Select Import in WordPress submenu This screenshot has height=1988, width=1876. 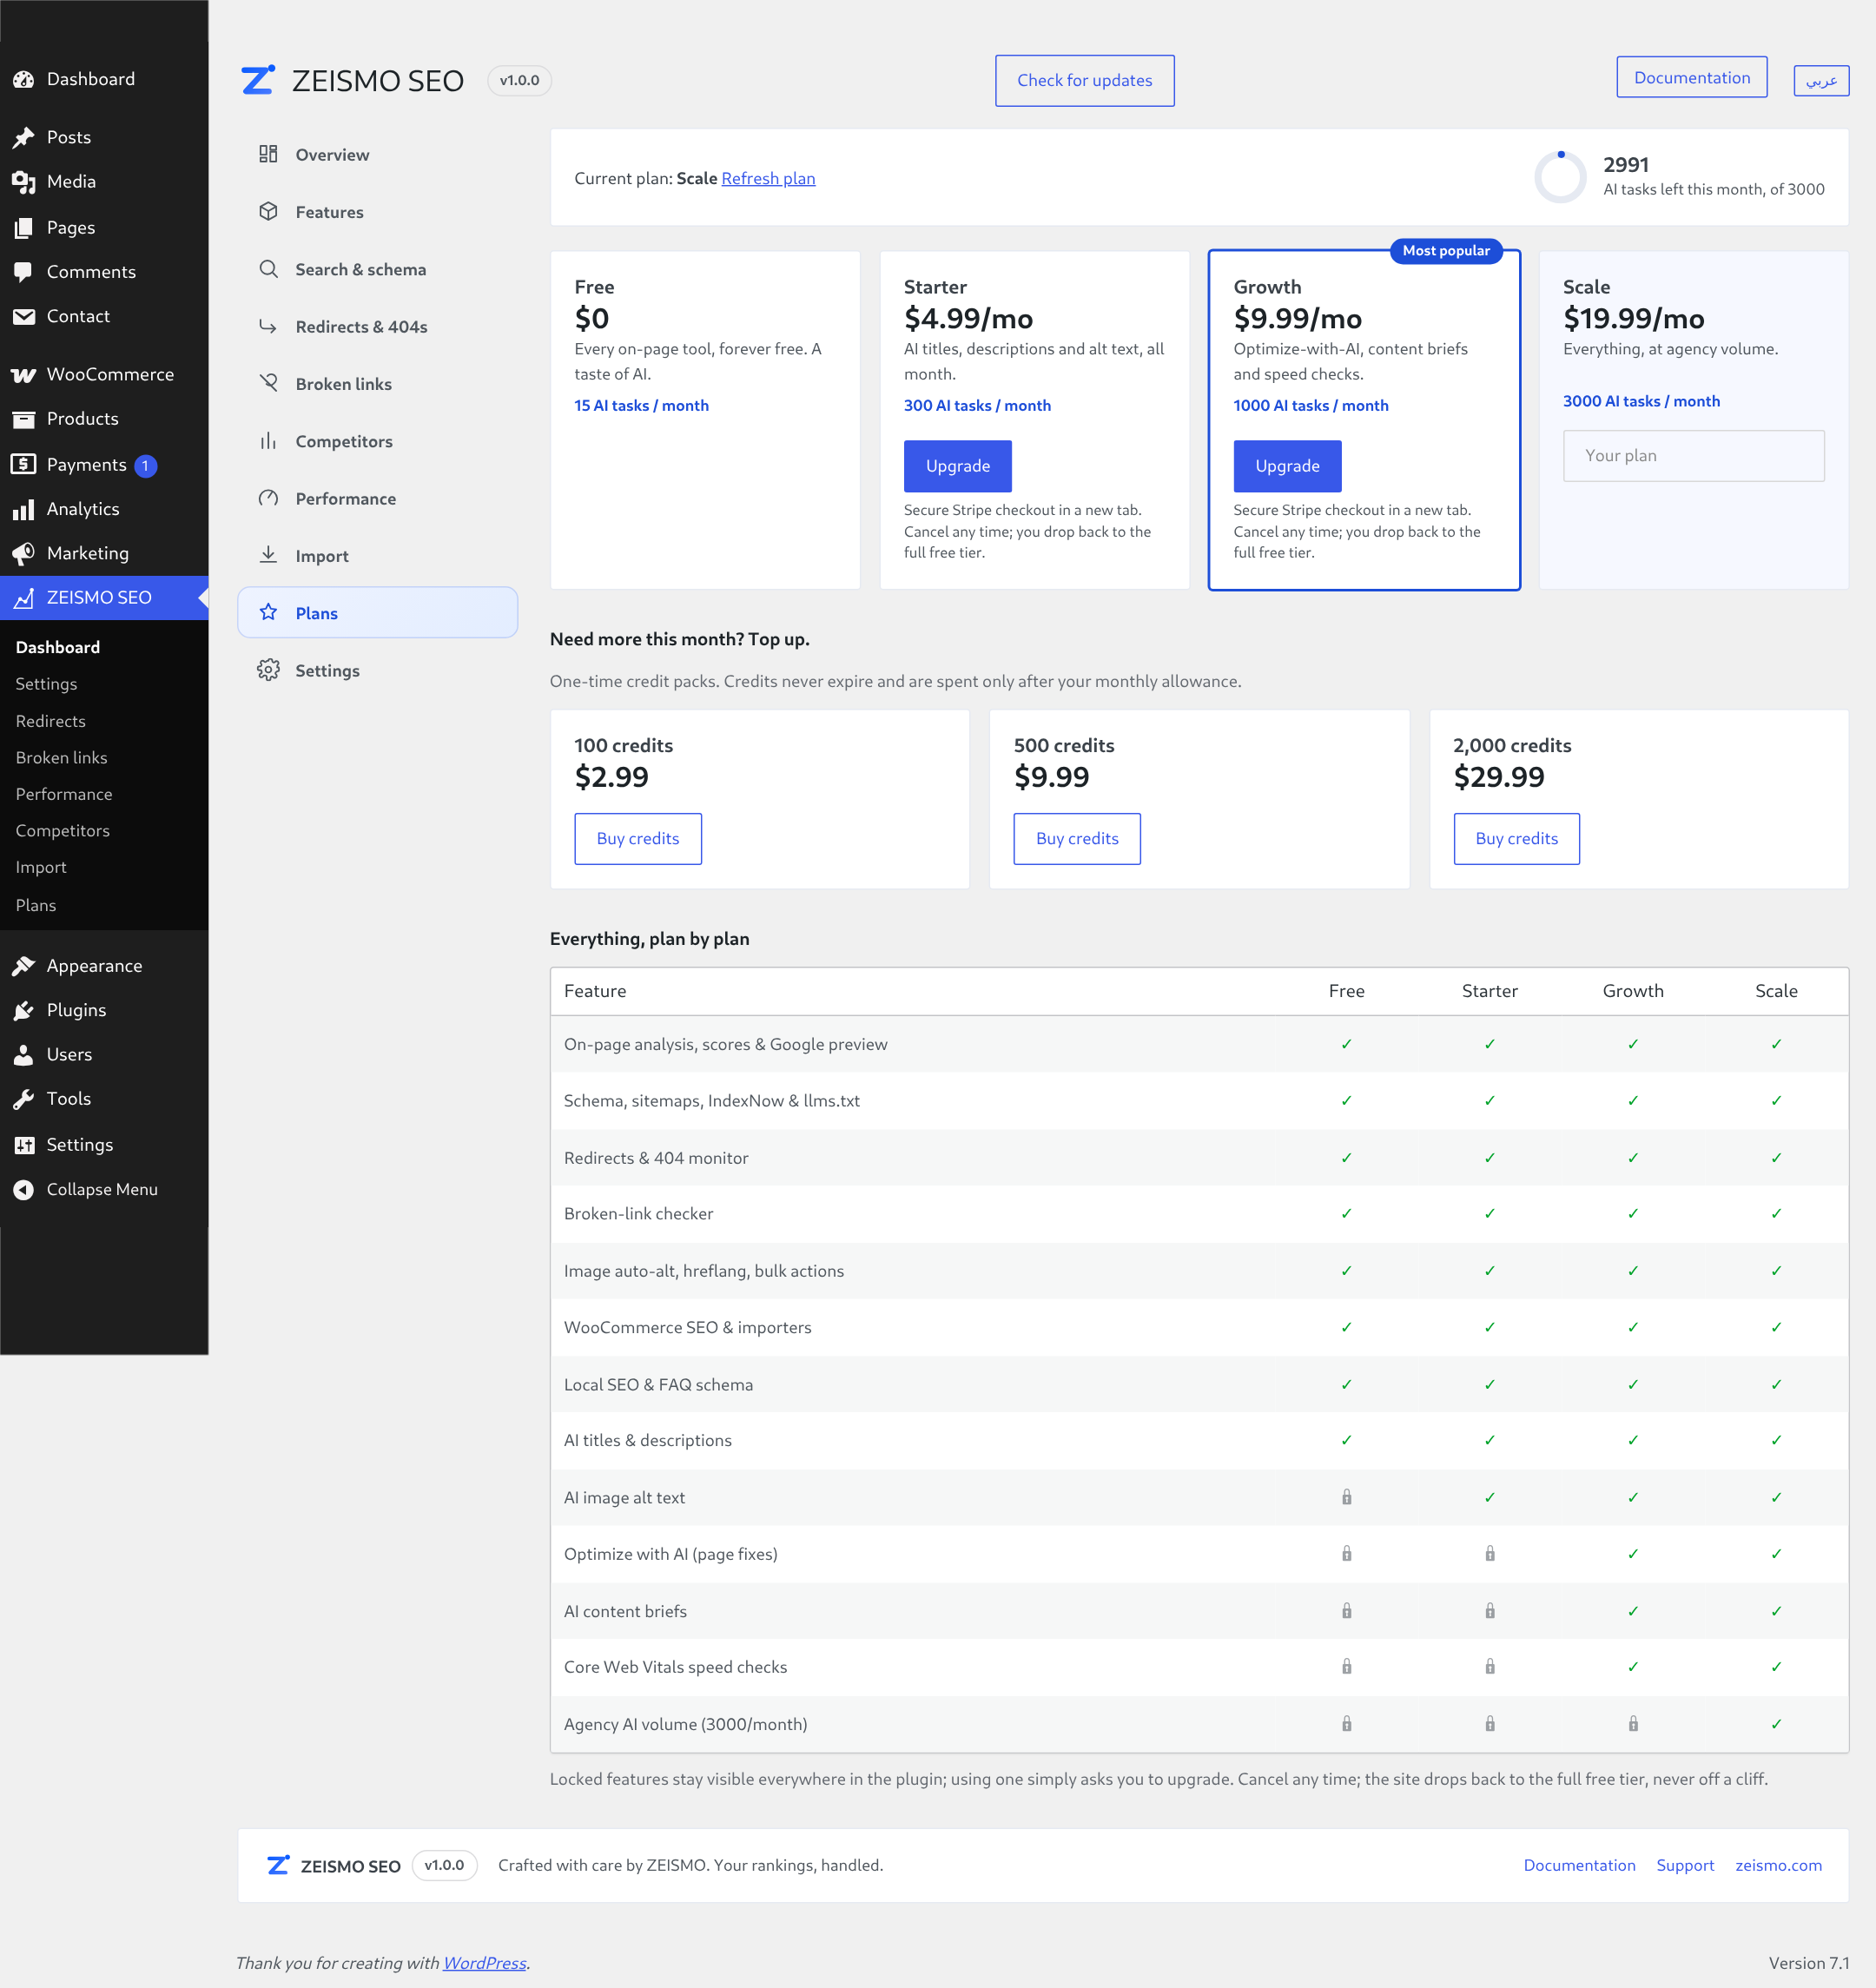tap(41, 867)
